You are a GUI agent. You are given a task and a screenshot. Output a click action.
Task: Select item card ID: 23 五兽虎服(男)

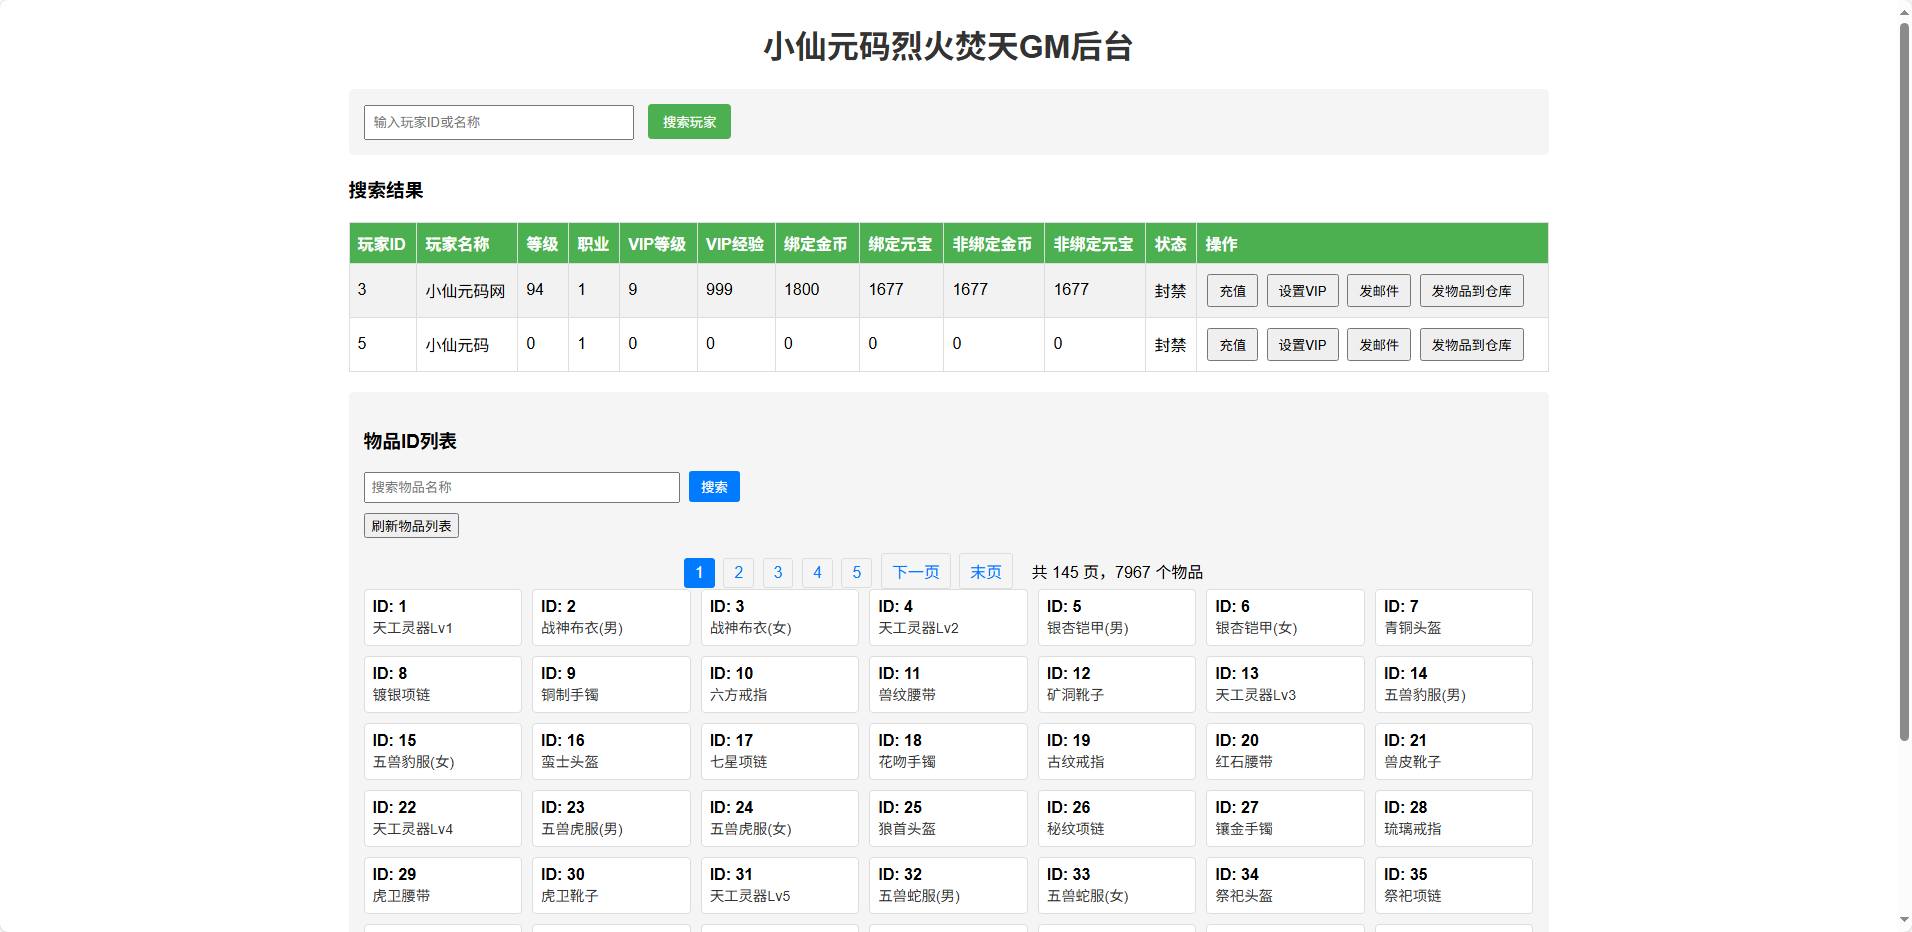tap(611, 818)
